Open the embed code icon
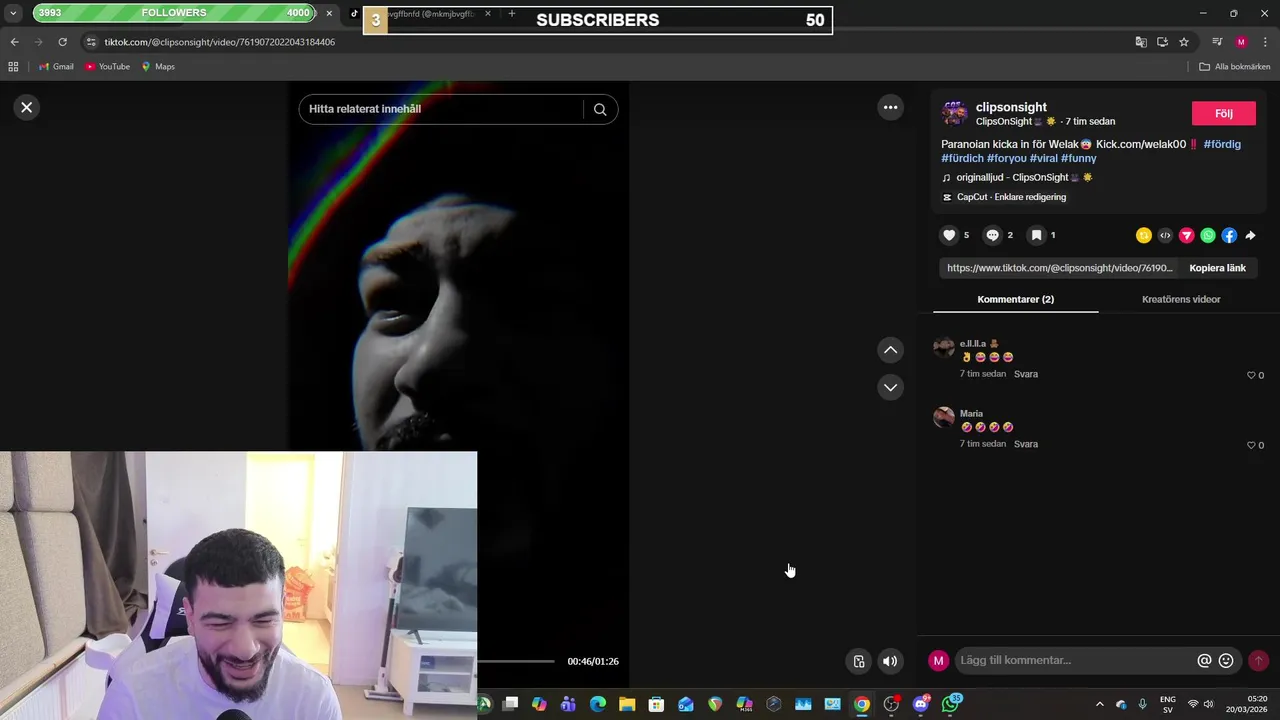The height and width of the screenshot is (720, 1280). 1165,236
